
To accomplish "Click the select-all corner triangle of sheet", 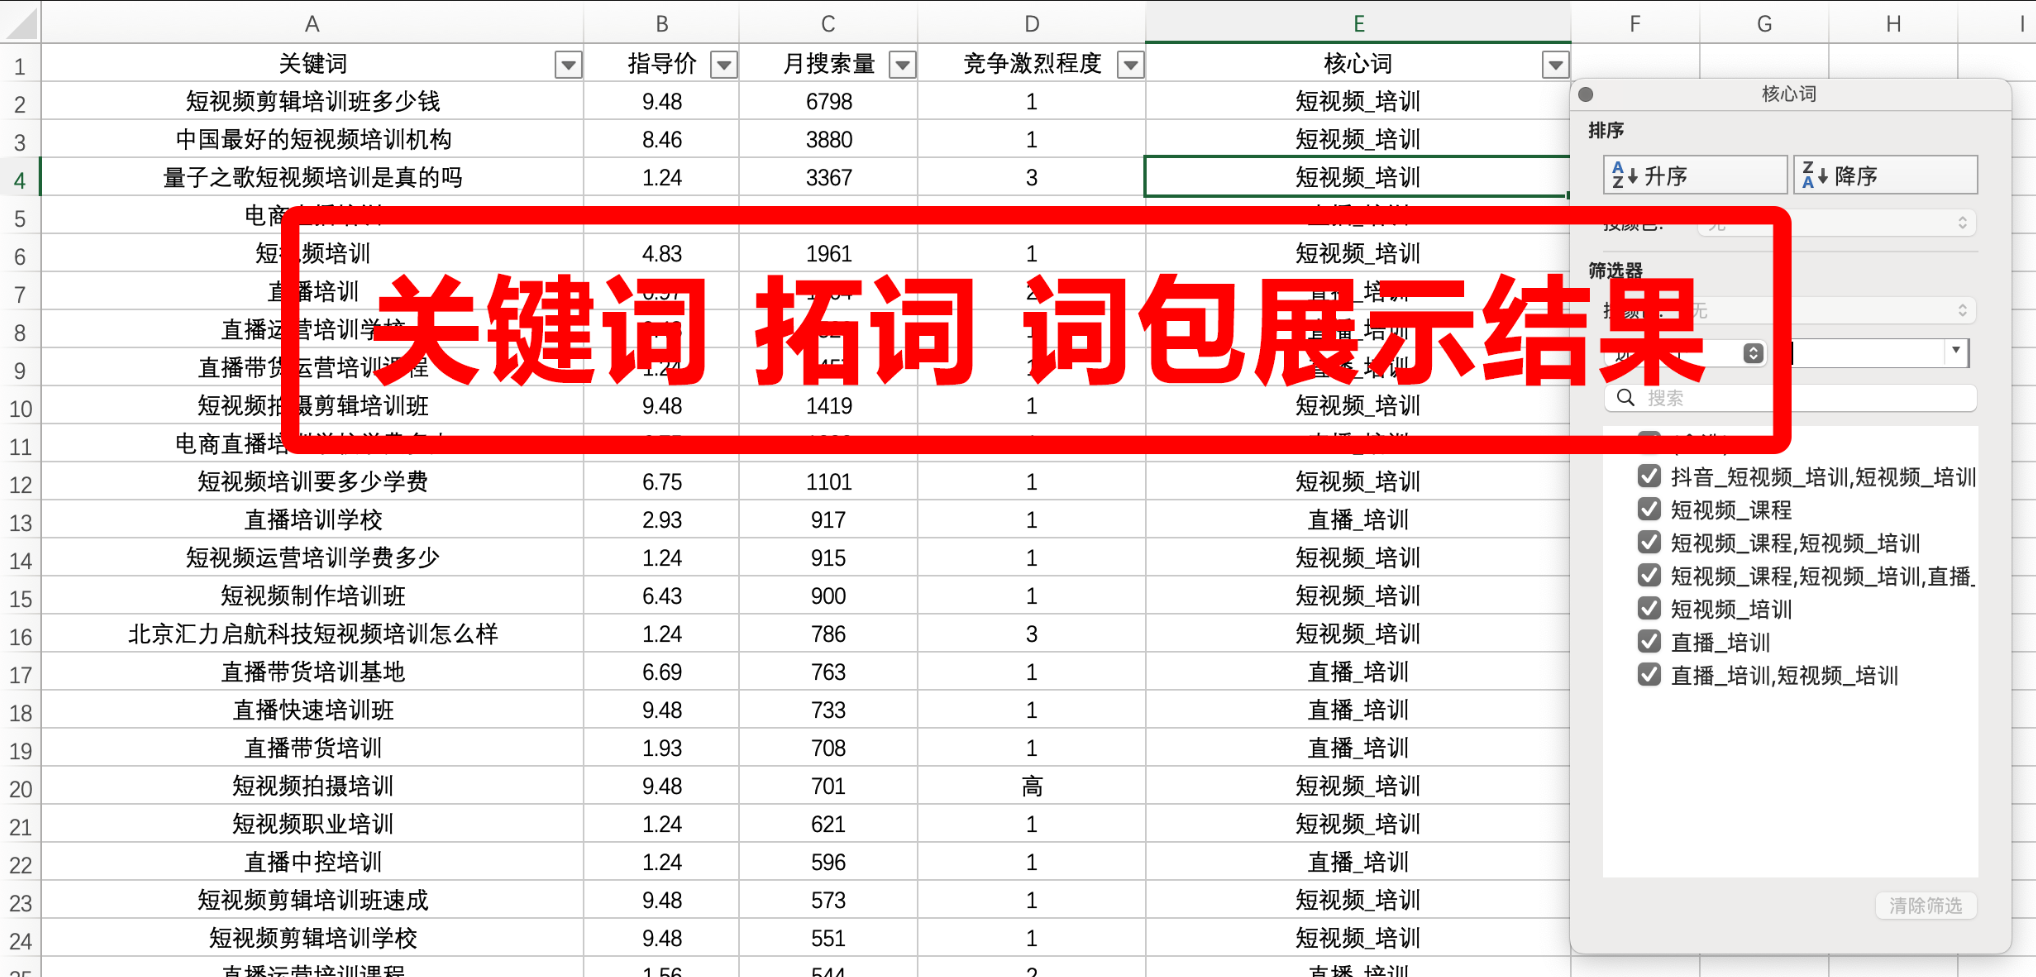I will [20, 22].
